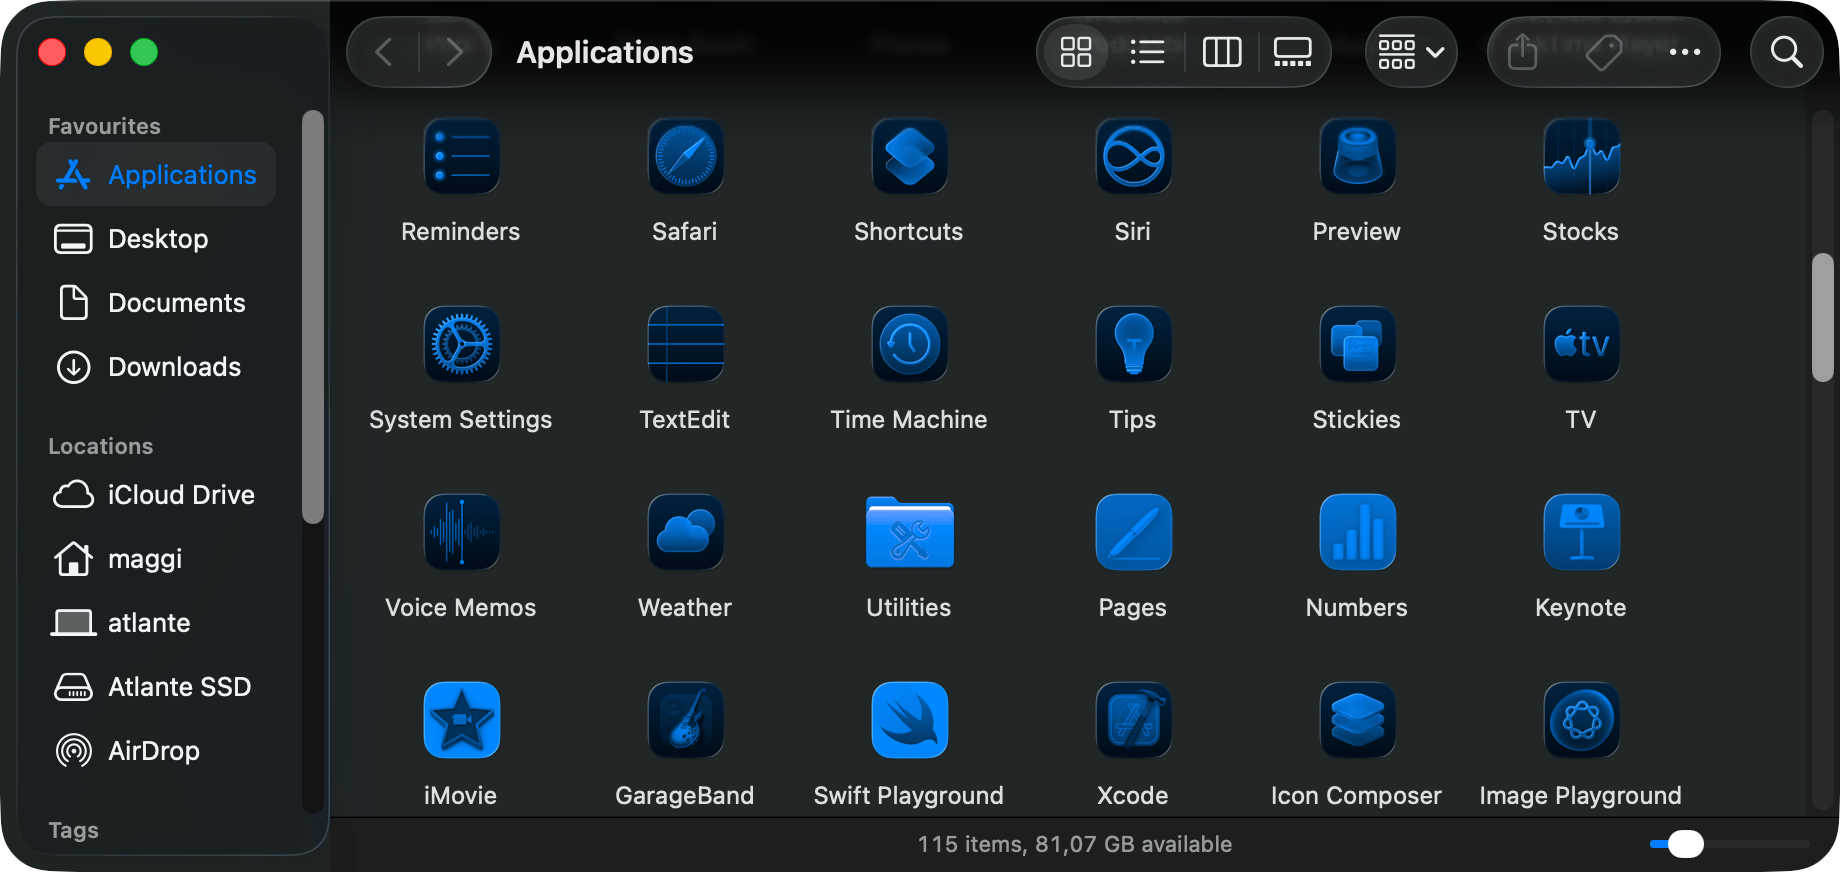This screenshot has width=1840, height=872.
Task: Select the Stocks app icon
Action: point(1581,156)
